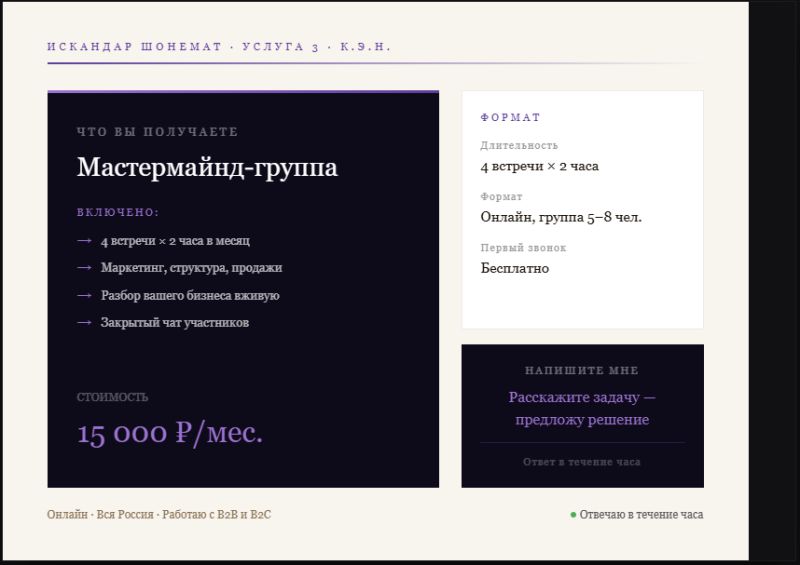The height and width of the screenshot is (565, 800).
Task: Click the "Бесплатно" first call value
Action: (515, 268)
